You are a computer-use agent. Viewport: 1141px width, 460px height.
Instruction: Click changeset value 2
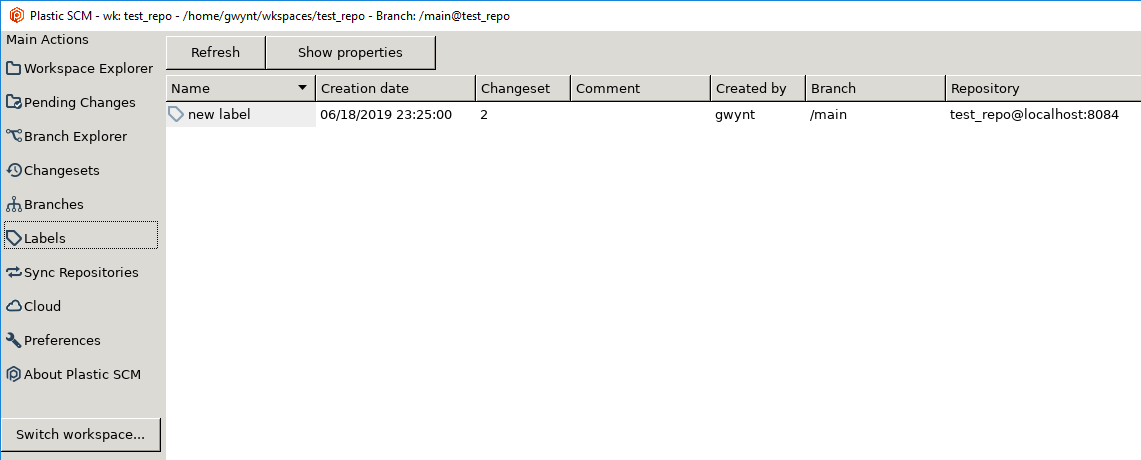[484, 114]
